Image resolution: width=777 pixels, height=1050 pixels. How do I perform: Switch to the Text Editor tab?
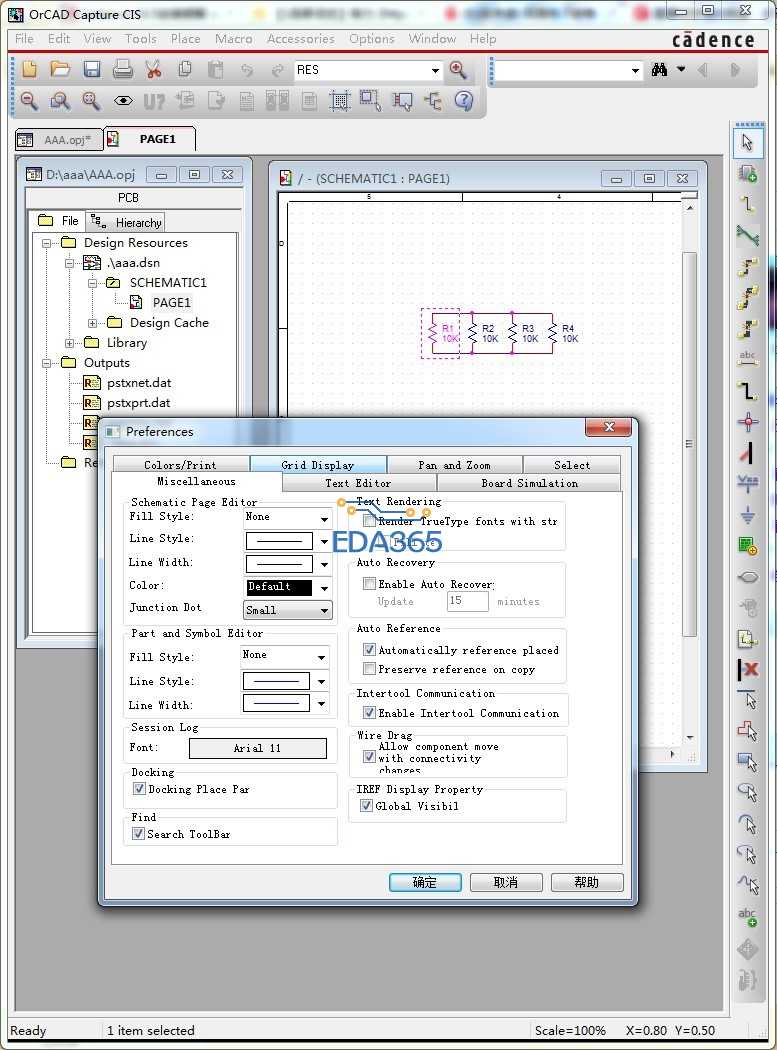click(358, 483)
